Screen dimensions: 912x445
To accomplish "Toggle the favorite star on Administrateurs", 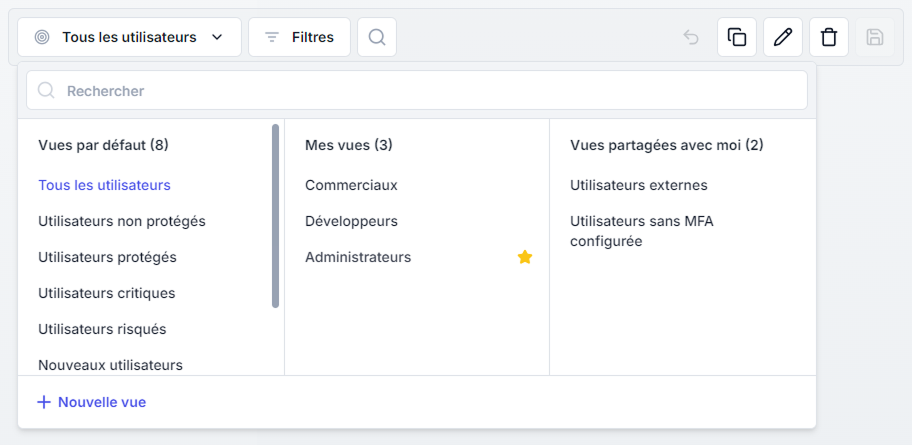I will pos(525,257).
